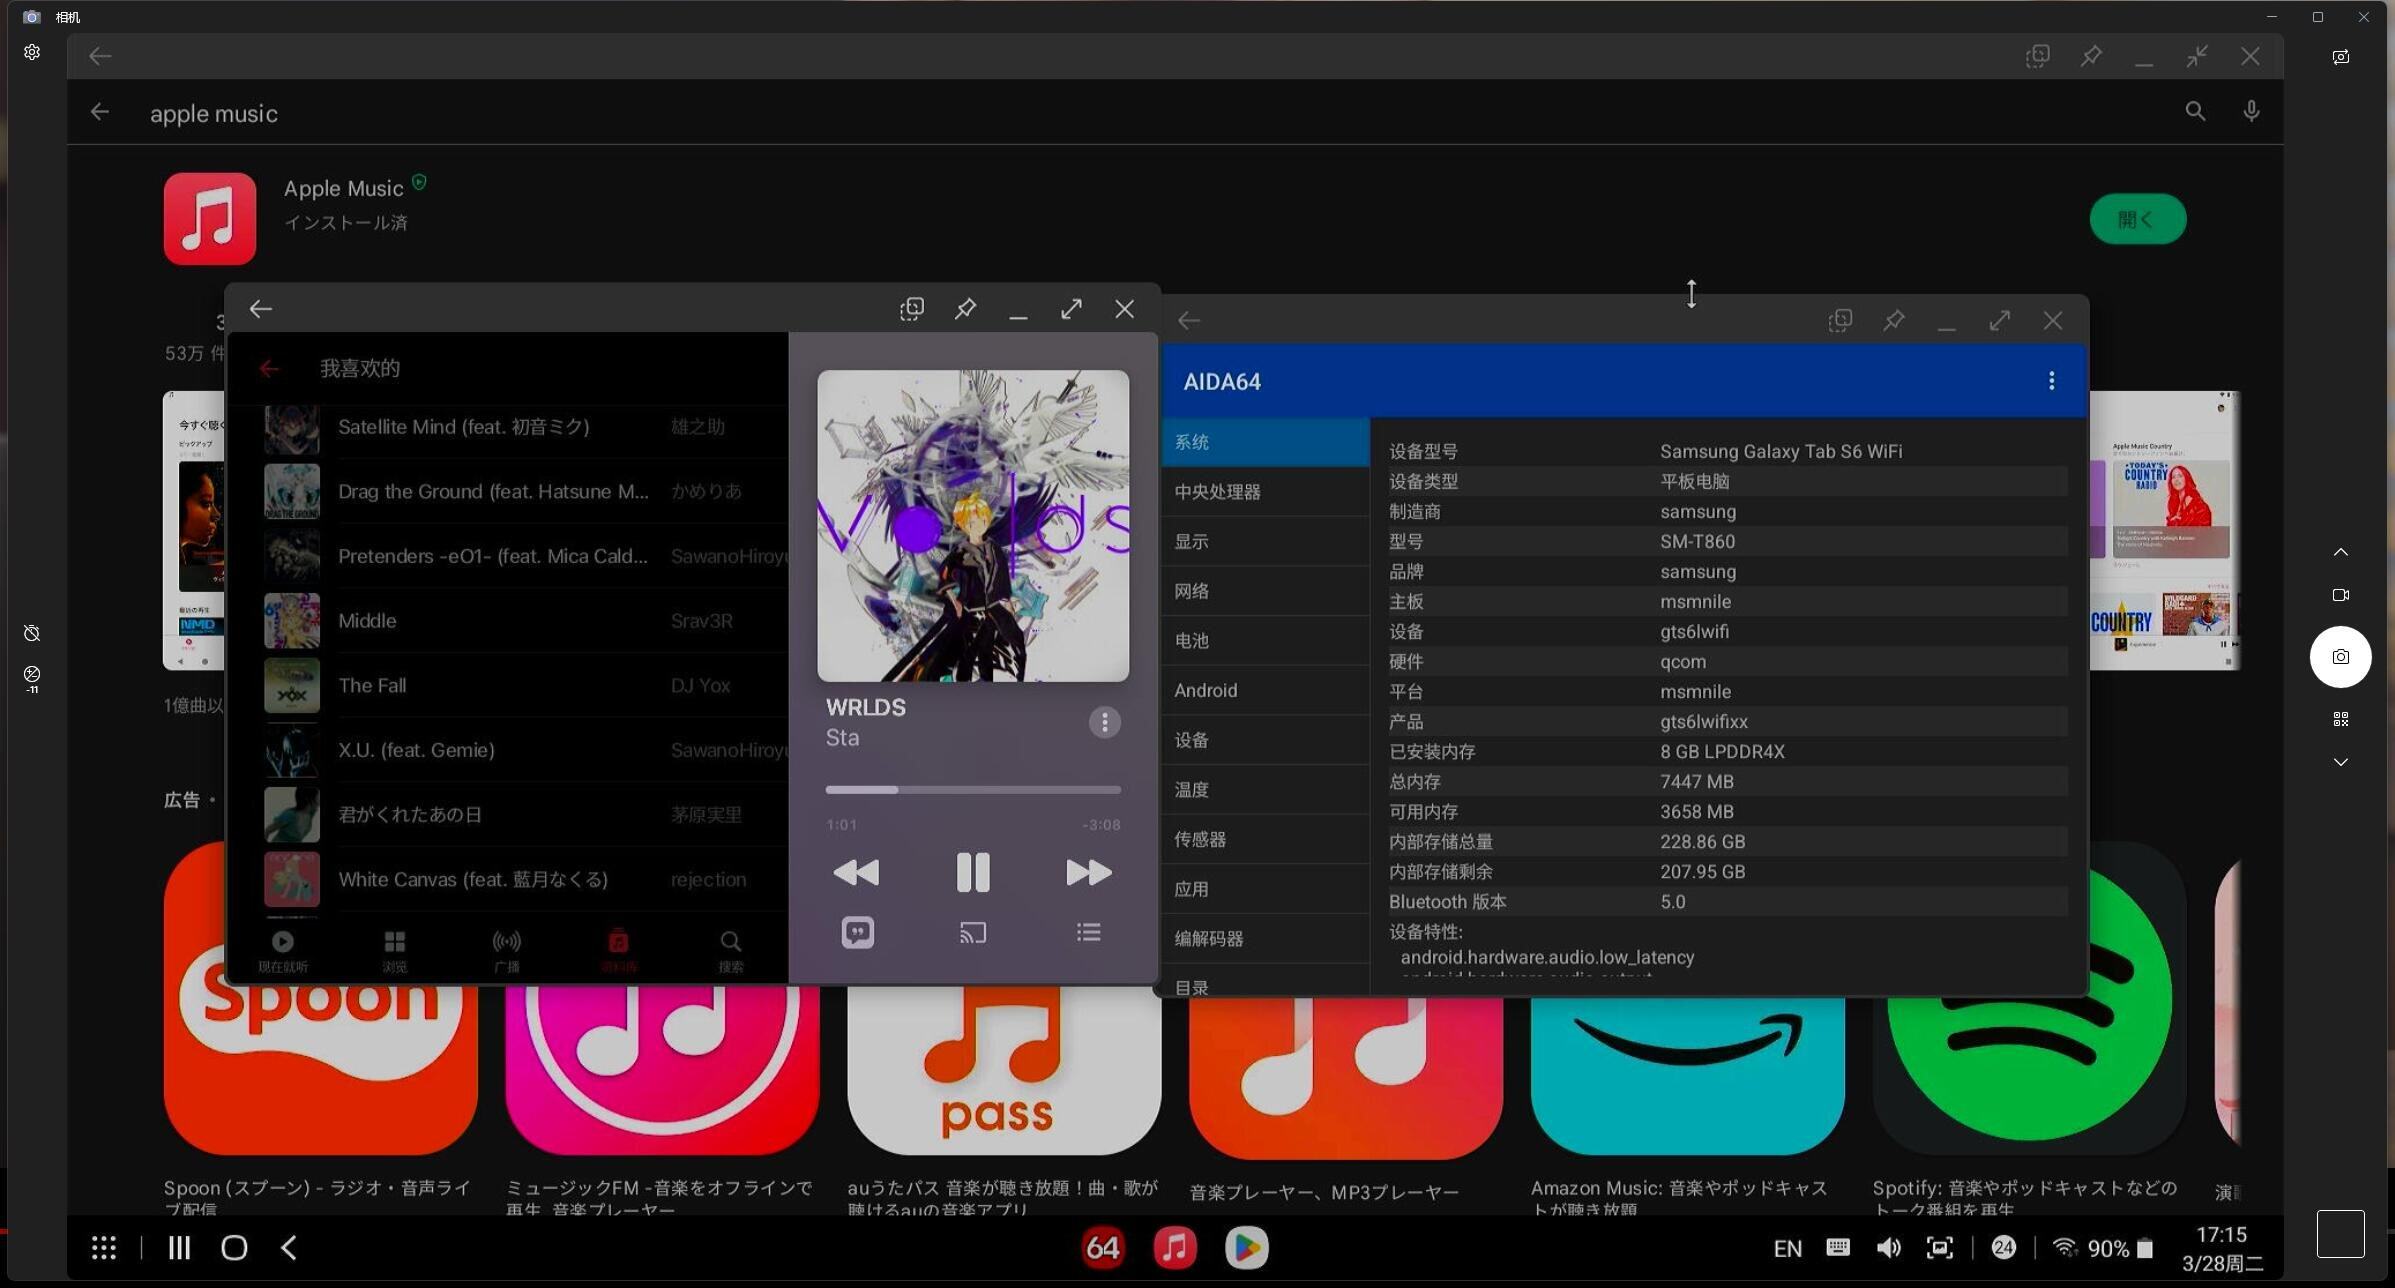The height and width of the screenshot is (1288, 2395).
Task: Open Apple Music from the taskbar
Action: tap(1174, 1248)
